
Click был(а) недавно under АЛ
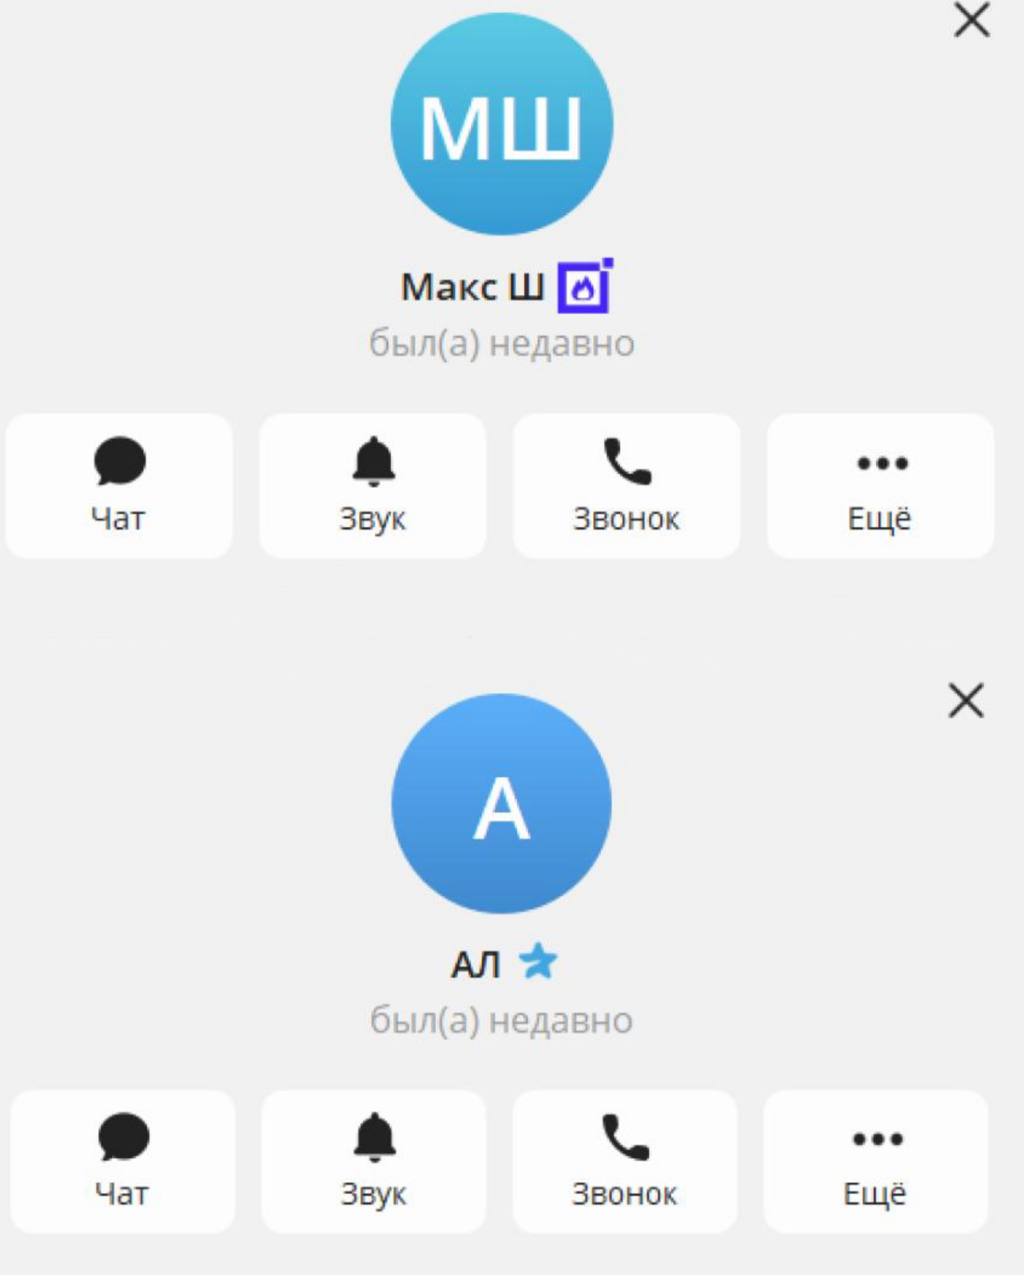502,1021
